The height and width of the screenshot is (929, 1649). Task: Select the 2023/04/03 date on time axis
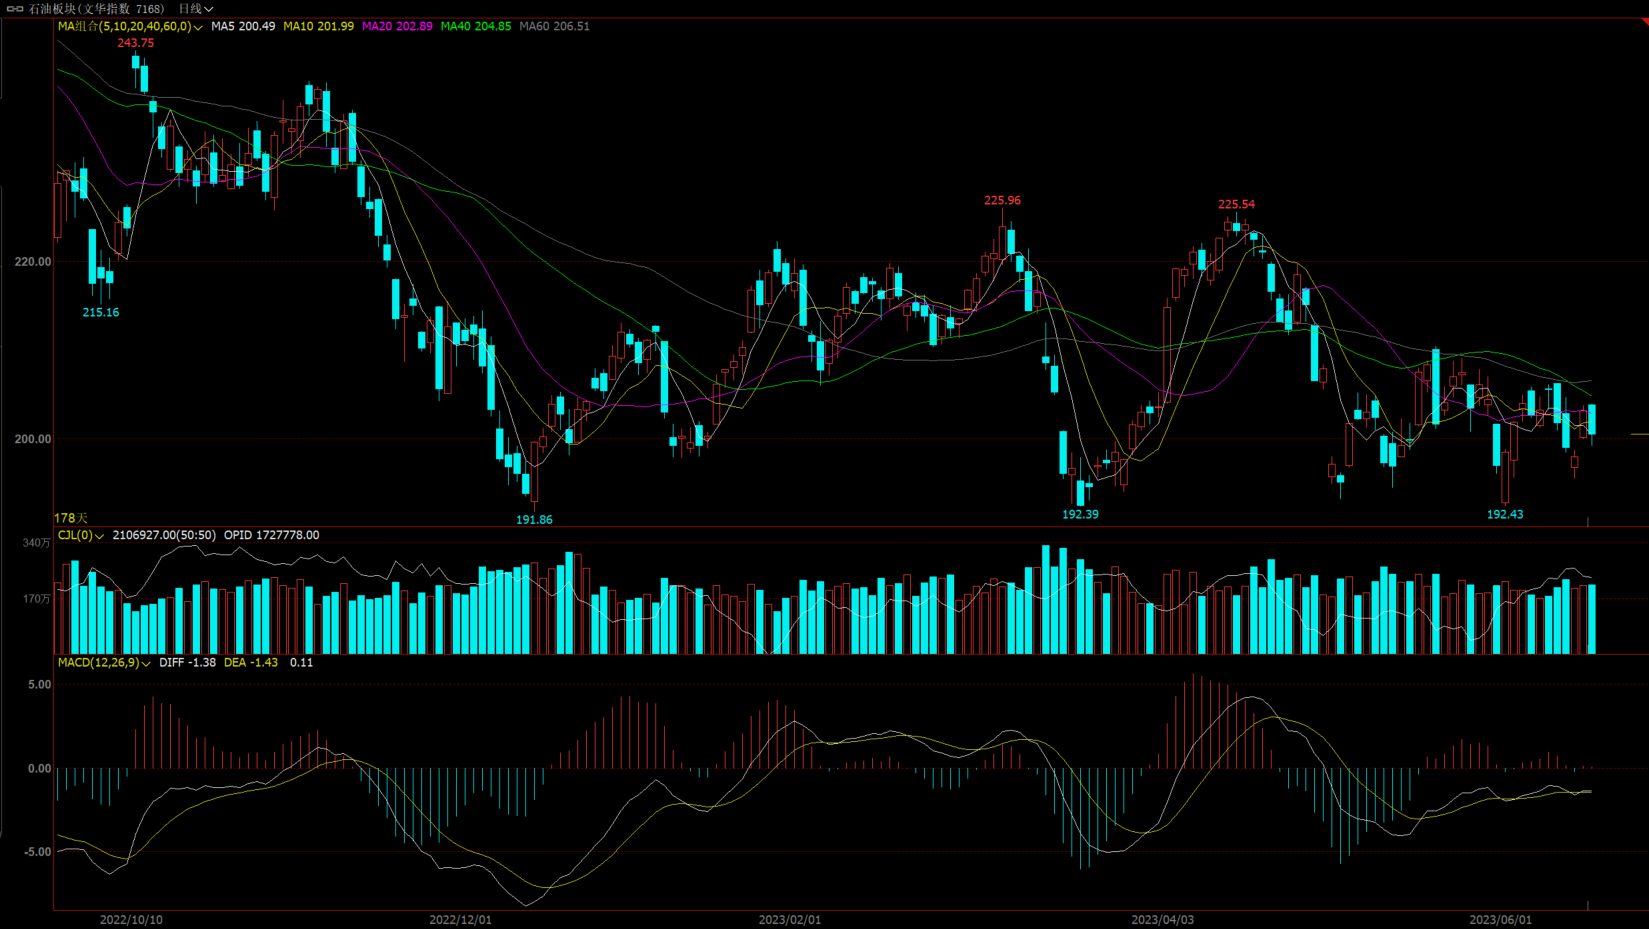[x=1163, y=920]
